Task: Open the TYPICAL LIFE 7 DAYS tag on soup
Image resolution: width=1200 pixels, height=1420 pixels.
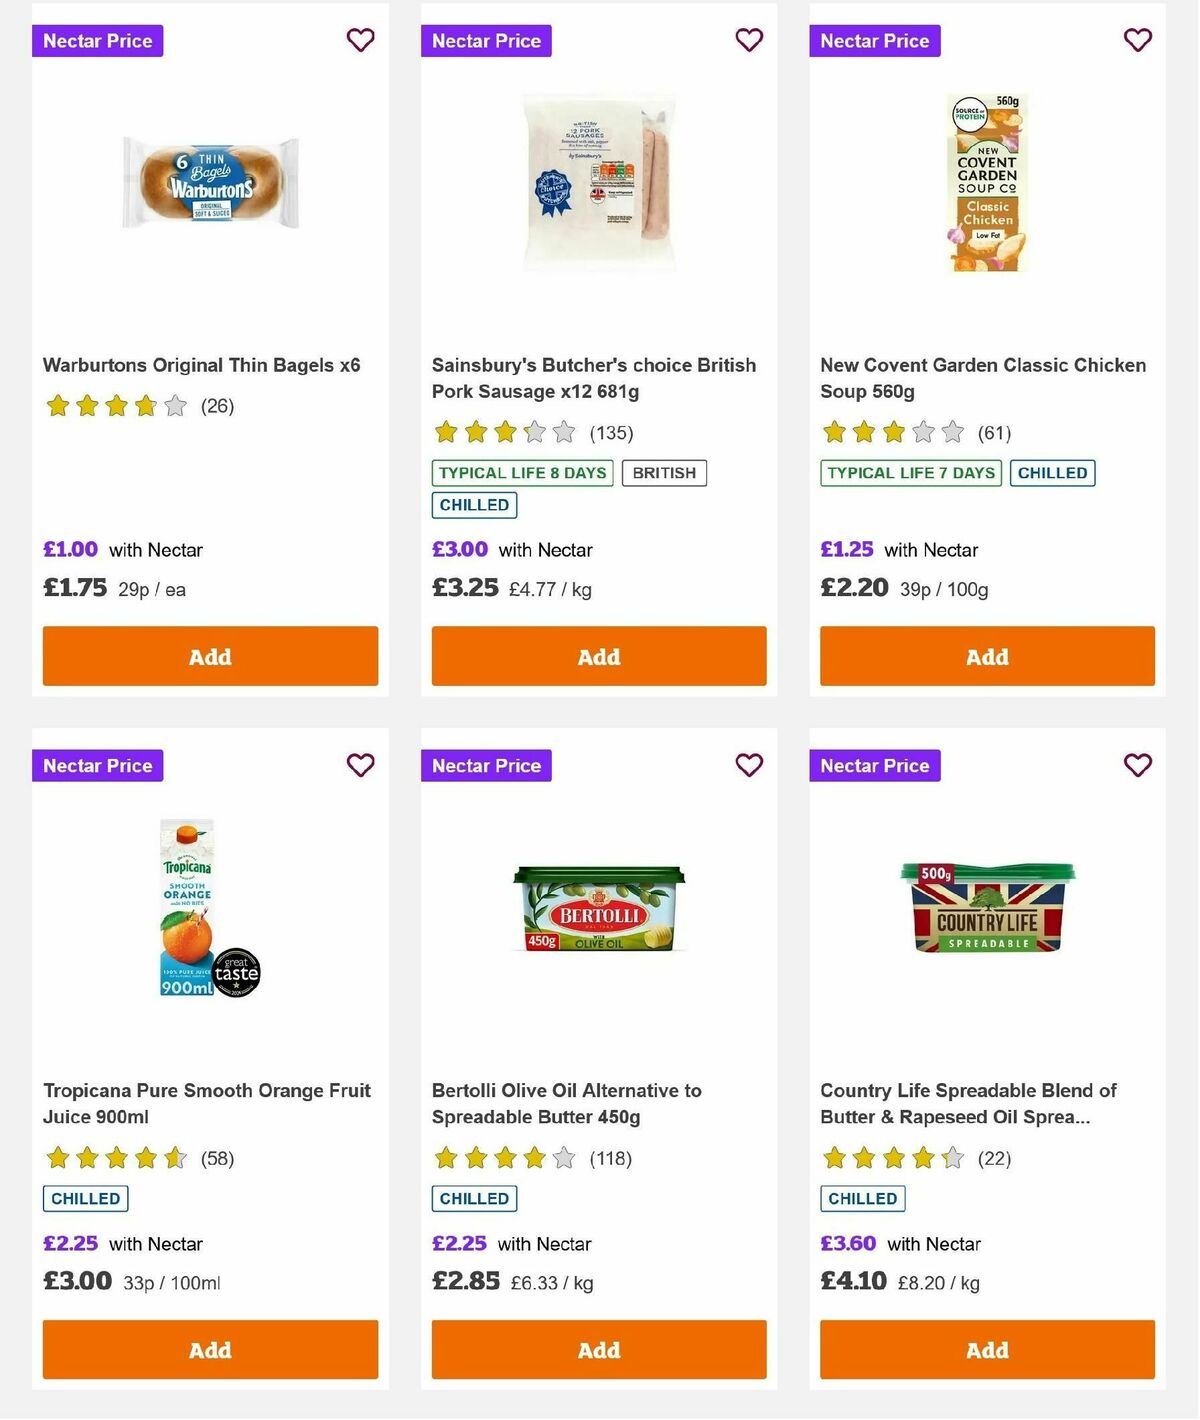Action: [910, 472]
